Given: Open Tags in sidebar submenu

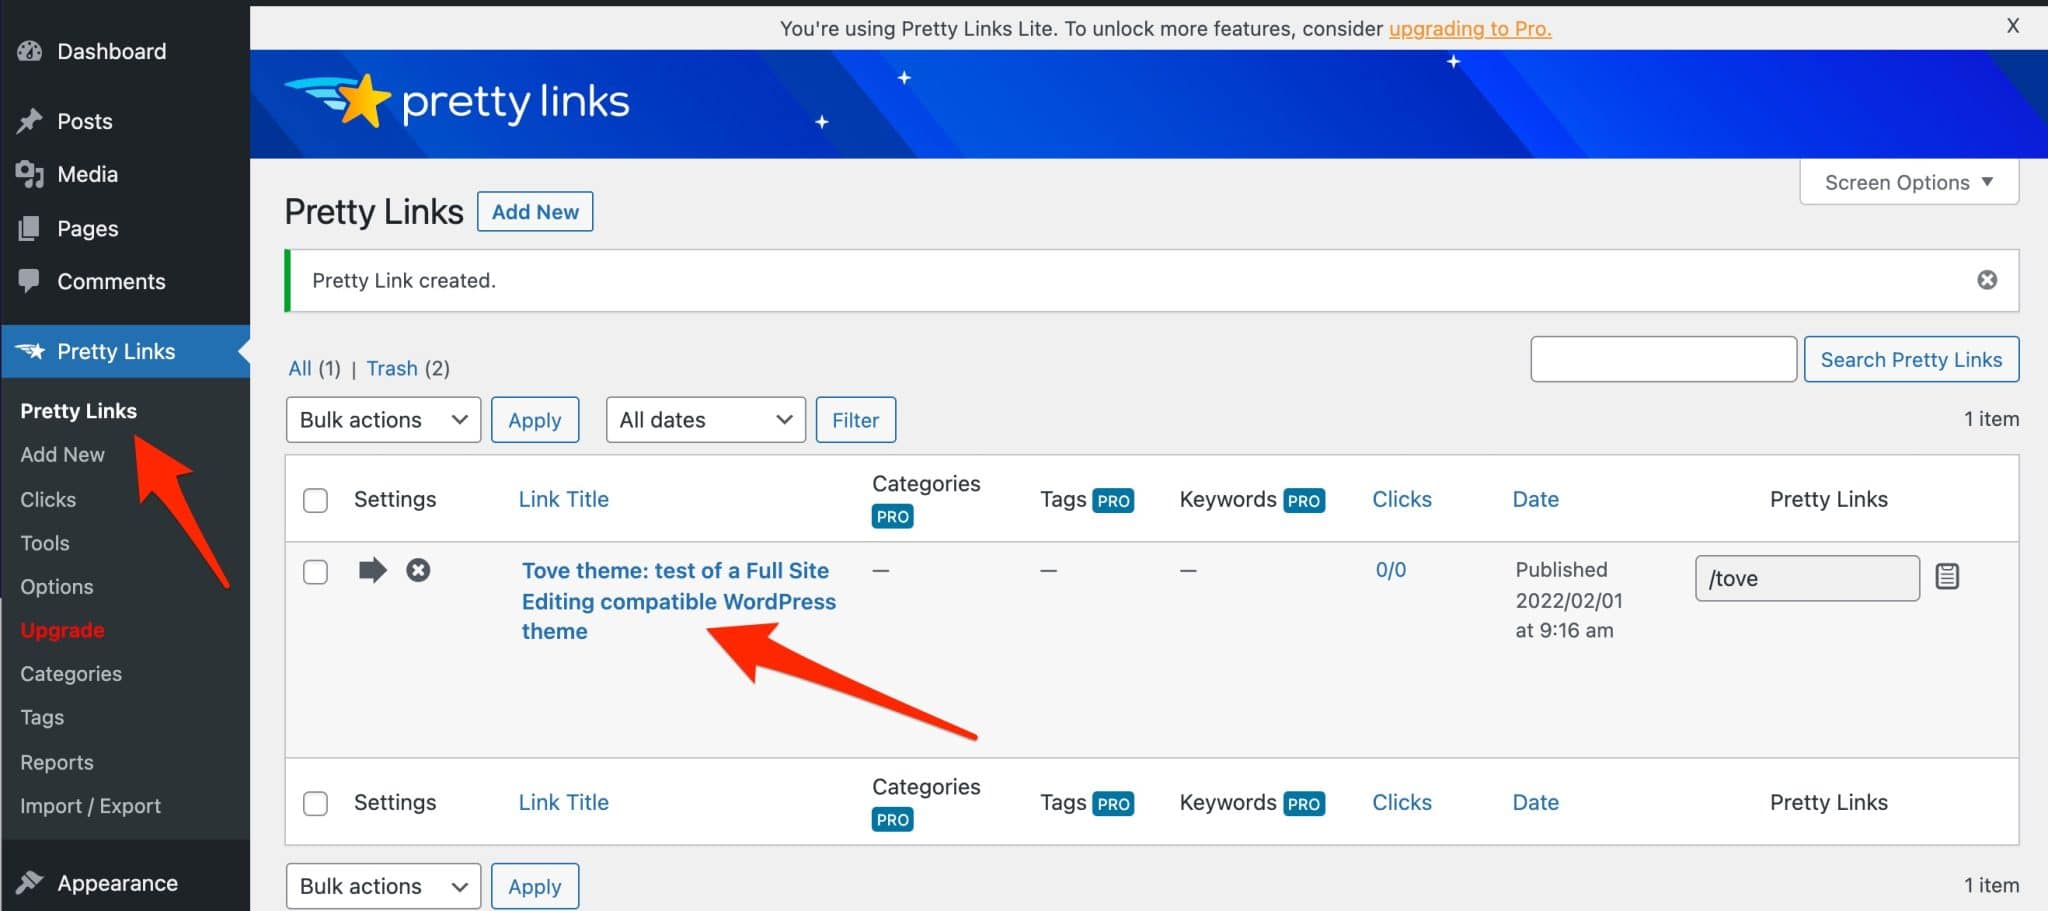Looking at the screenshot, I should (42, 717).
